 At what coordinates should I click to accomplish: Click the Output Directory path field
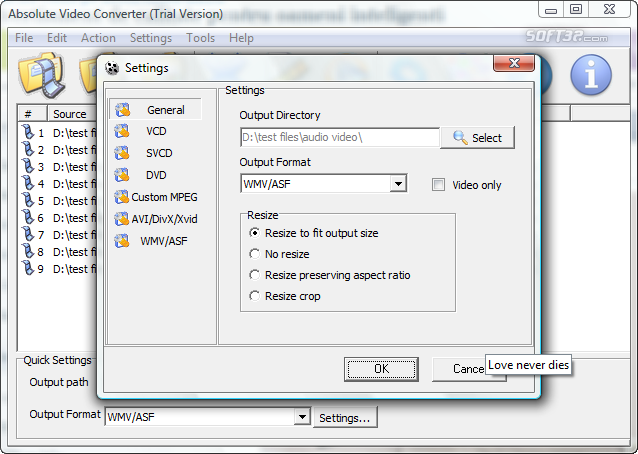coord(340,137)
